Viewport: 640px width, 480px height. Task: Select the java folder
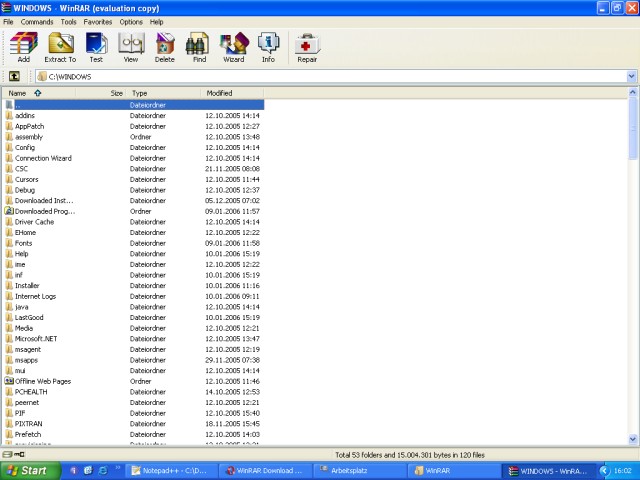pyautogui.click(x=22, y=307)
